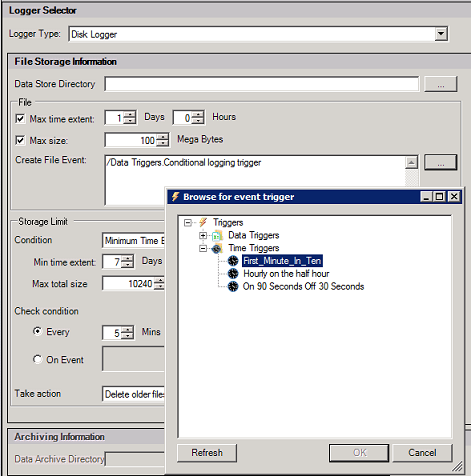This screenshot has width=471, height=476.
Task: Click the Data Store Directory text field
Action: tap(262, 84)
